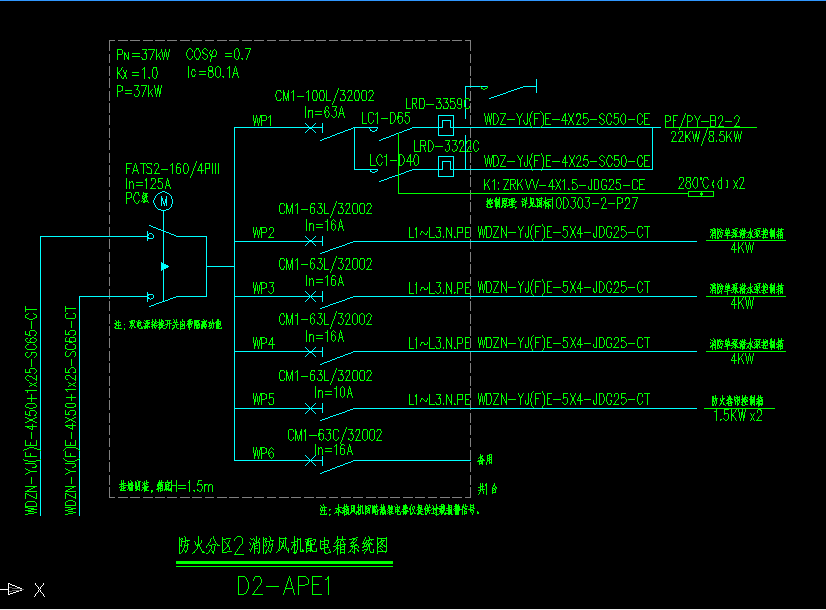Click the In=125A ATS rating text

pyautogui.click(x=148, y=184)
